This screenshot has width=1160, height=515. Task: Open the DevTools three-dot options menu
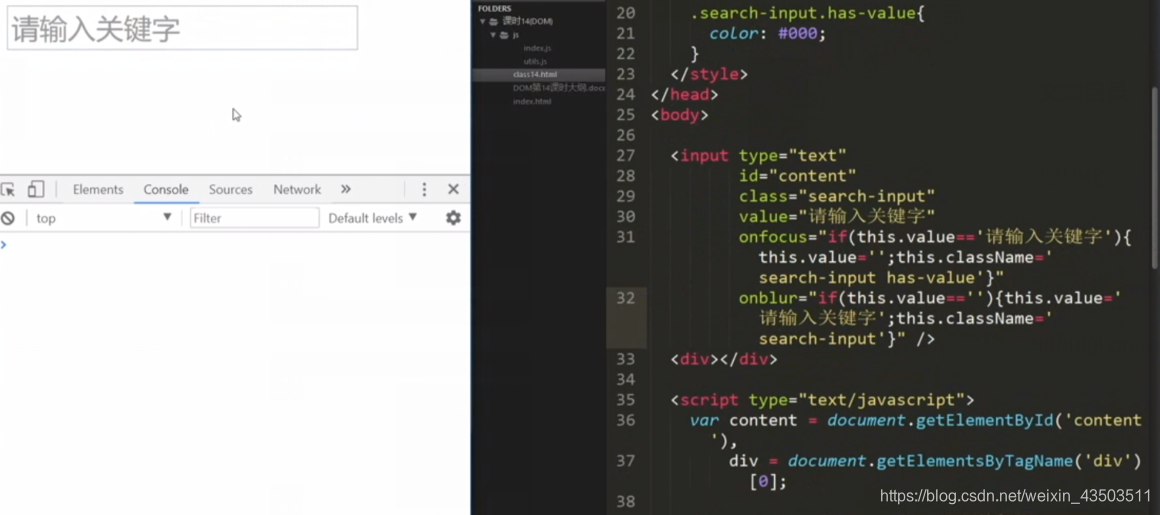[424, 189]
